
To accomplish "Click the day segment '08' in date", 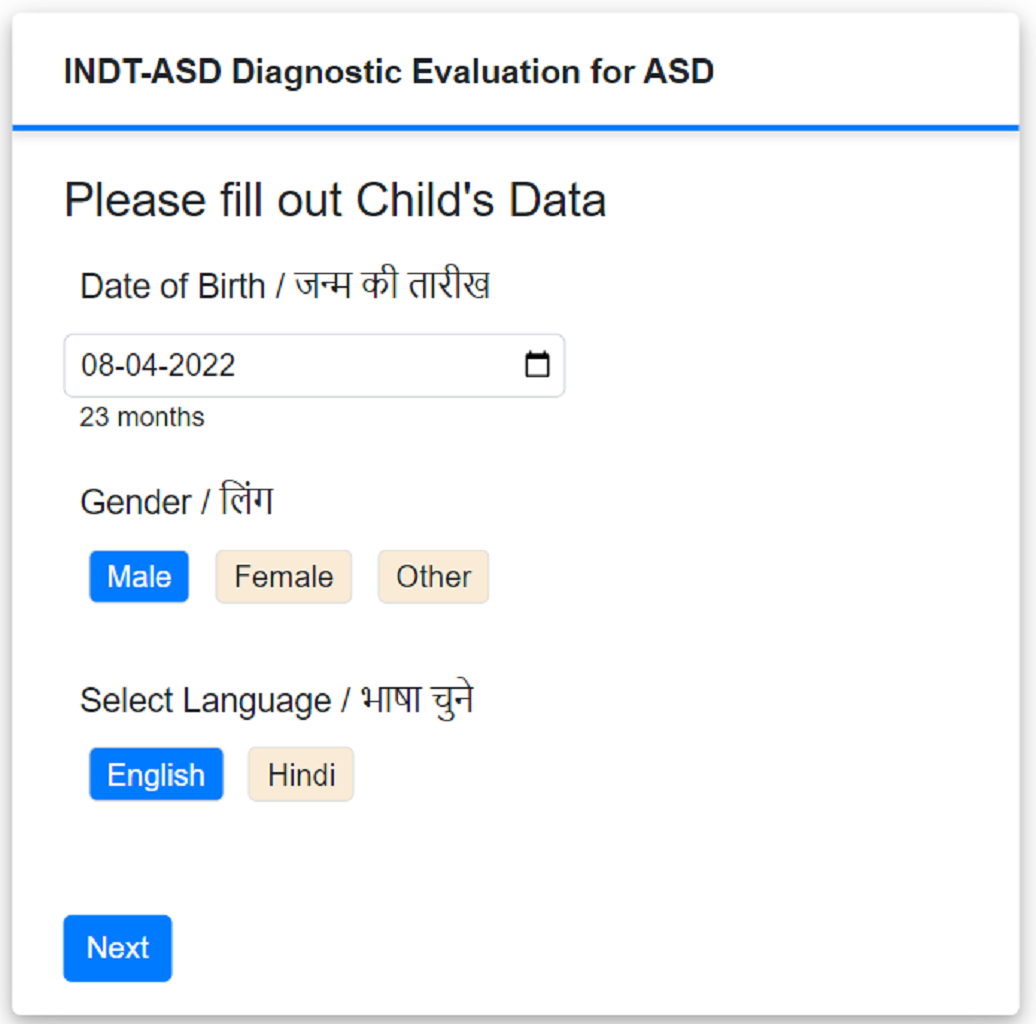I will click(x=96, y=365).
